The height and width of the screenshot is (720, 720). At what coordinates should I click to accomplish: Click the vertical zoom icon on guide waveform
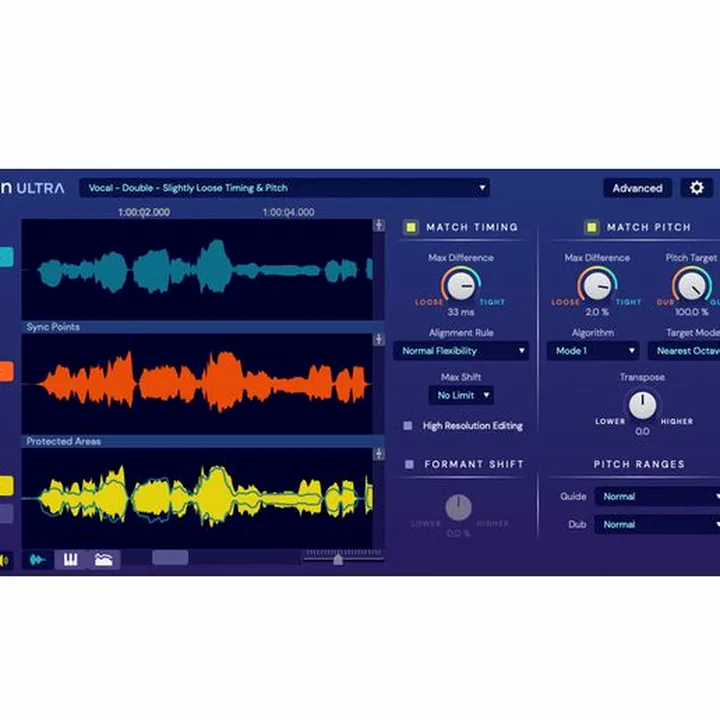click(379, 225)
